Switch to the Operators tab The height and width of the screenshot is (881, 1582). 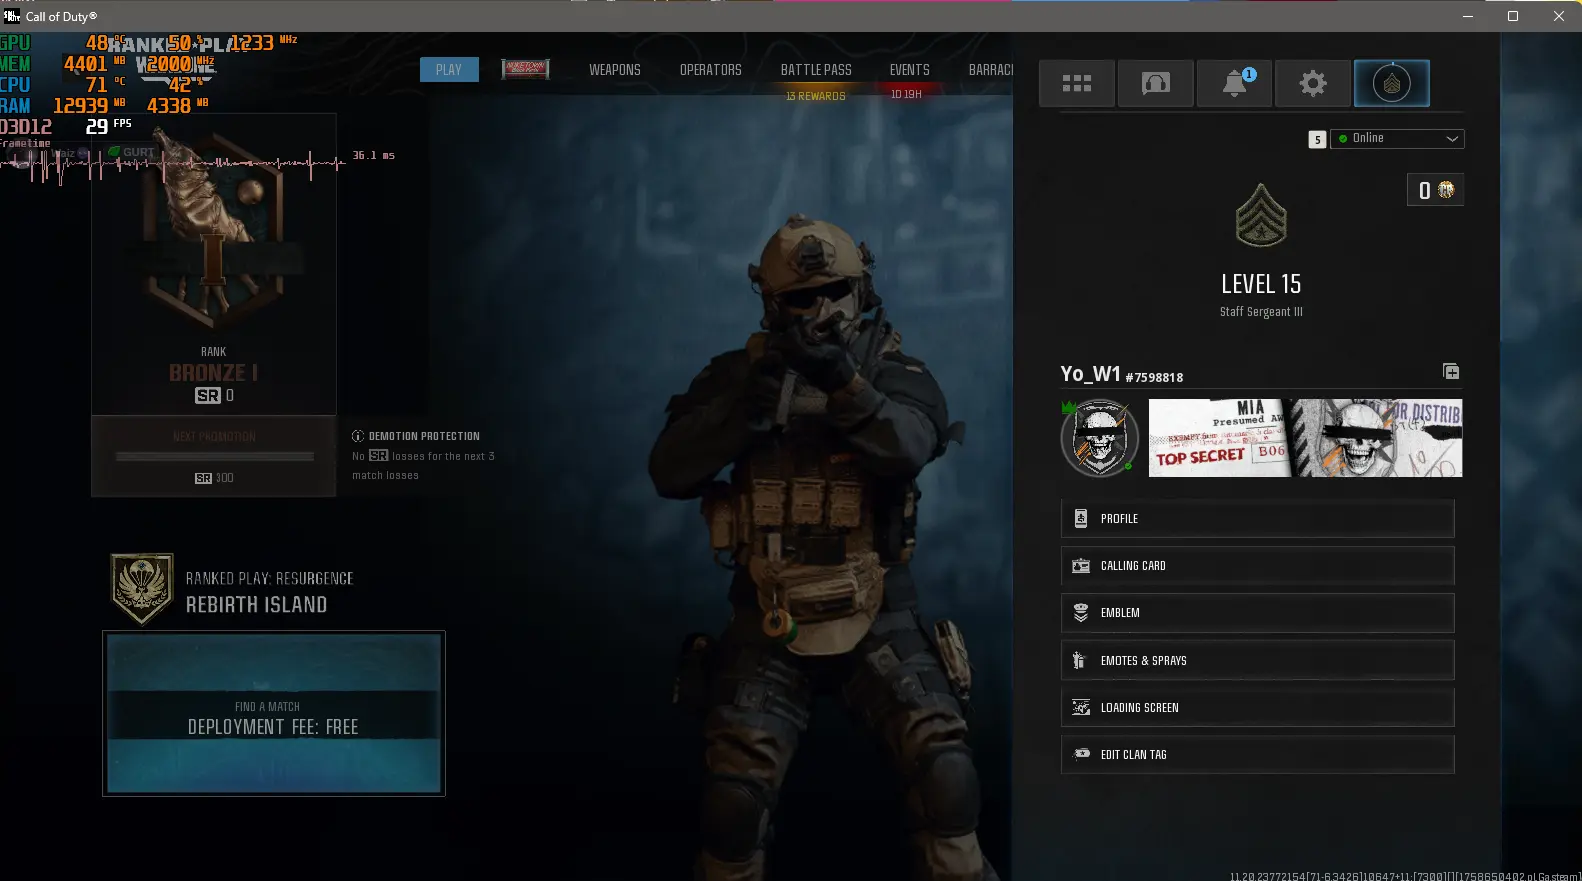point(710,70)
